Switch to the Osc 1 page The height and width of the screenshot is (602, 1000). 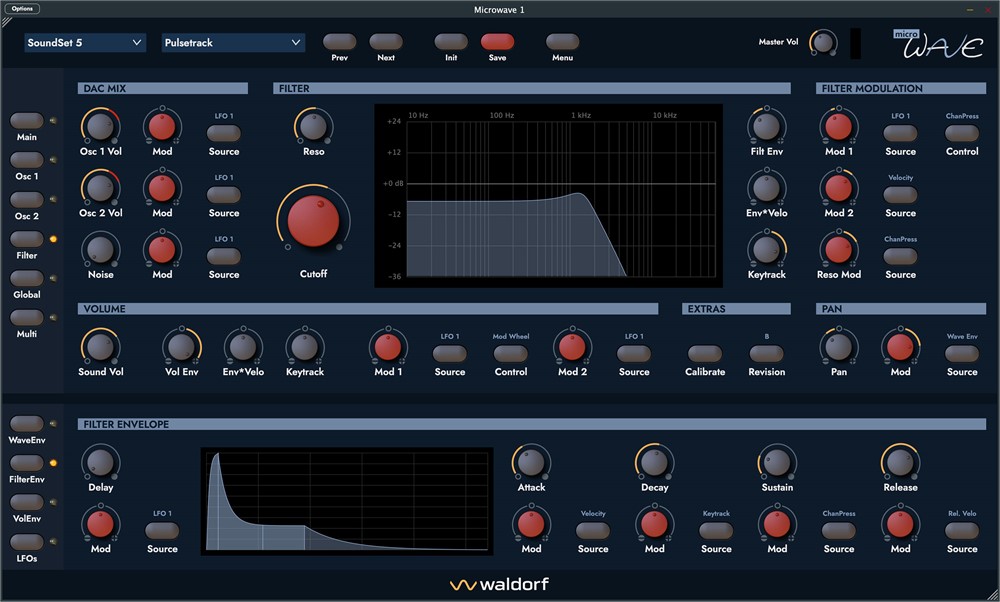[x=27, y=160]
